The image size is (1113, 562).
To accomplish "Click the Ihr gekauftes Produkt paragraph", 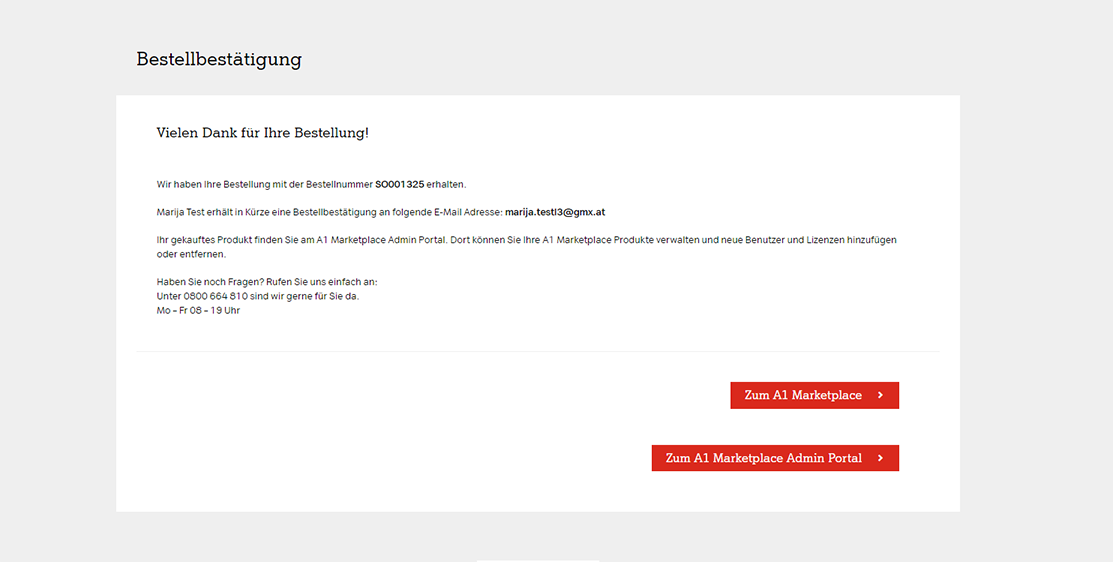I will point(527,247).
